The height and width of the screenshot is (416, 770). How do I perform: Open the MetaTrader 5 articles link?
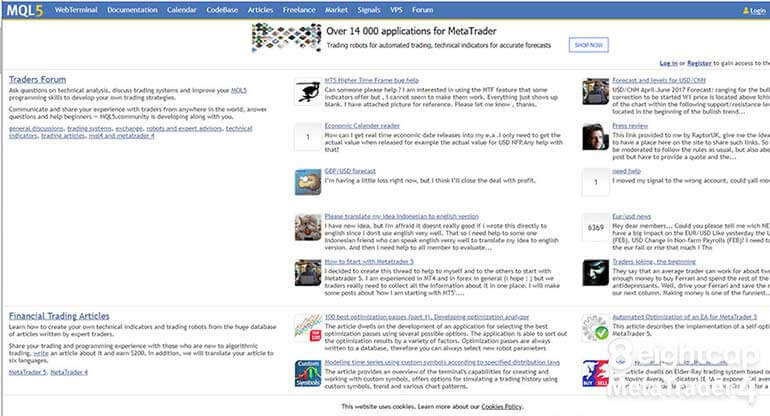[x=28, y=372]
